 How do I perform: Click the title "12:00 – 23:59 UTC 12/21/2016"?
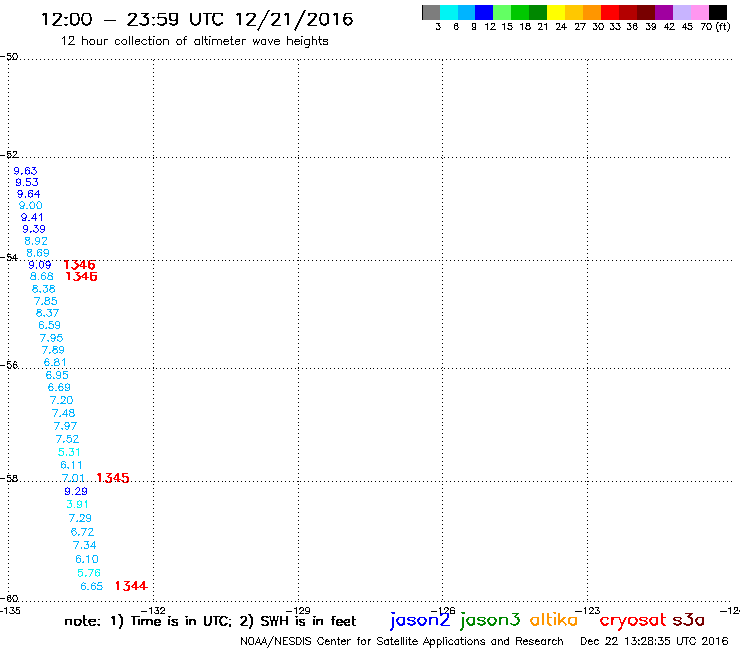197,19
